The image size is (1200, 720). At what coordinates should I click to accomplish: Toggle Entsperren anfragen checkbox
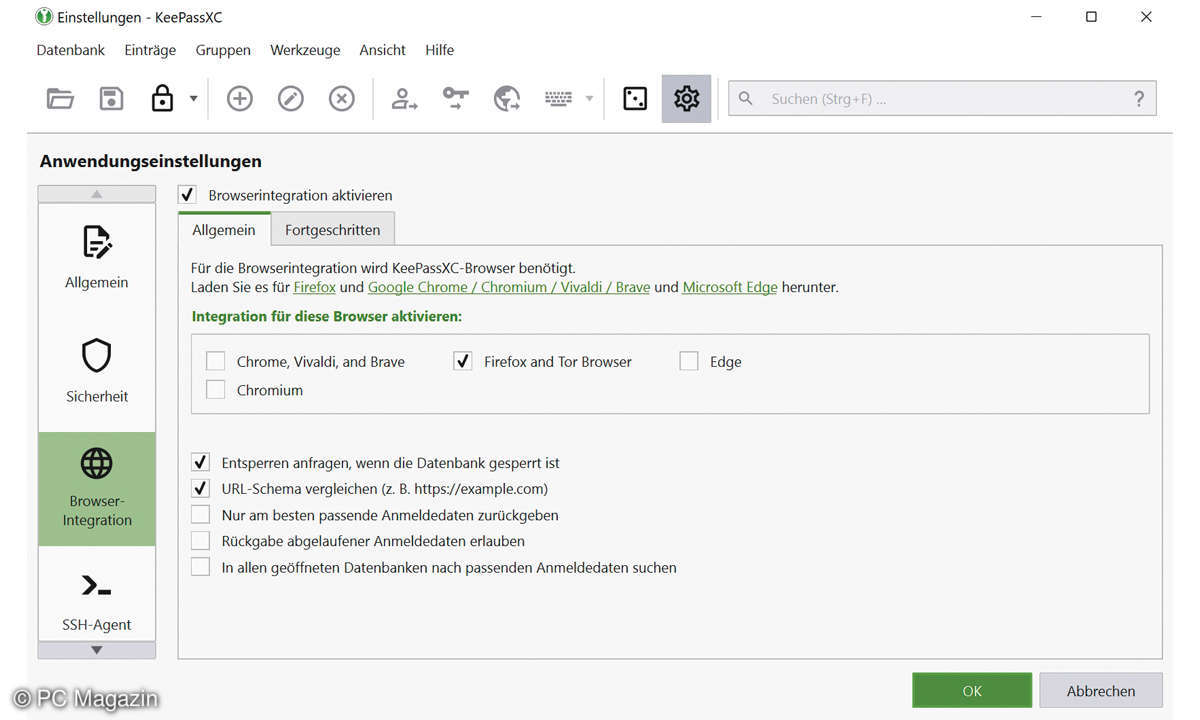[x=201, y=462]
